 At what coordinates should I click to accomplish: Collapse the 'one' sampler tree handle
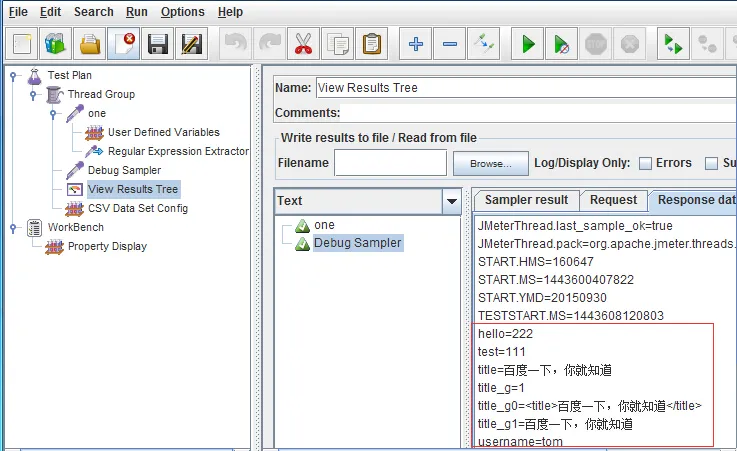(53, 114)
